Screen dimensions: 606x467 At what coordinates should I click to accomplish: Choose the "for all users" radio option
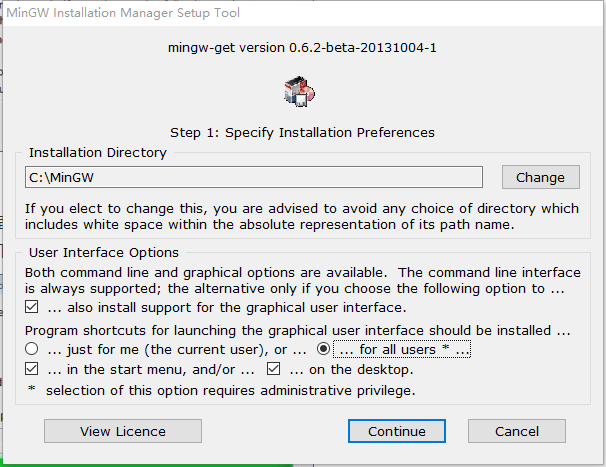click(x=323, y=350)
